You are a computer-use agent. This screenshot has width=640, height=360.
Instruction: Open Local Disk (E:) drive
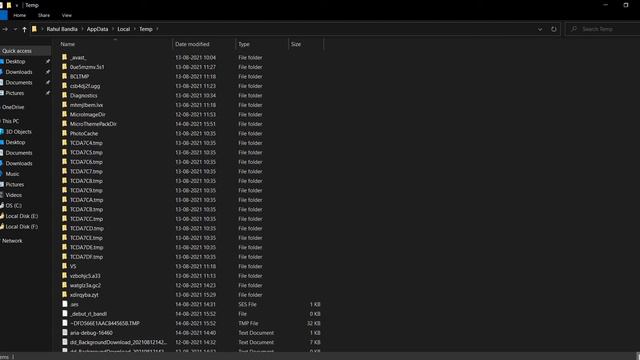tap(22, 216)
